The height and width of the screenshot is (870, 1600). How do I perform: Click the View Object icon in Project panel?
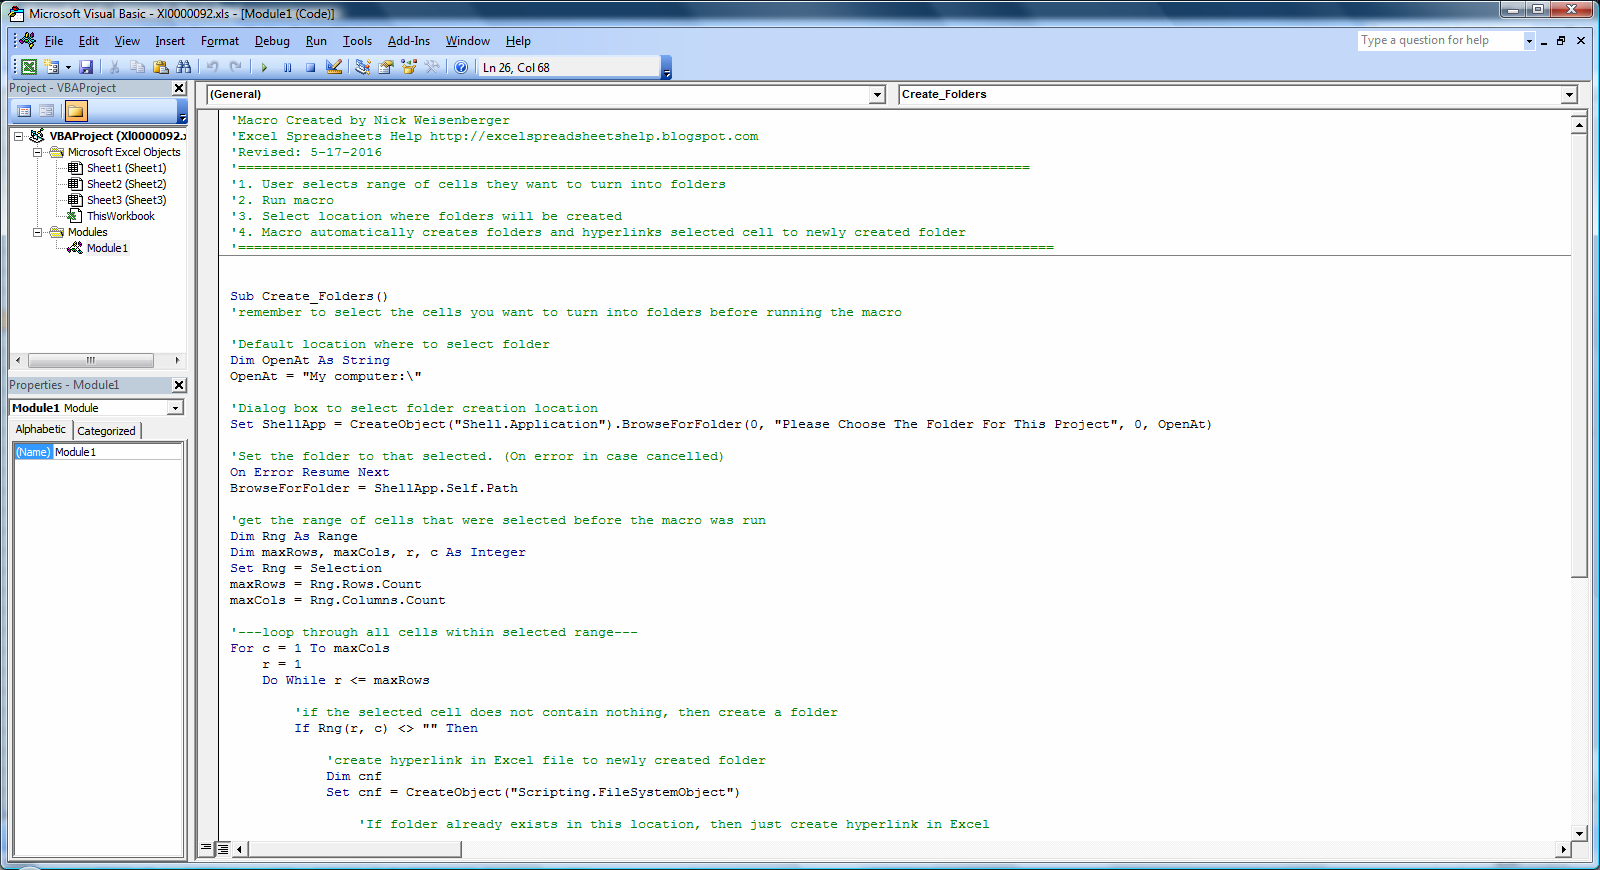point(46,111)
